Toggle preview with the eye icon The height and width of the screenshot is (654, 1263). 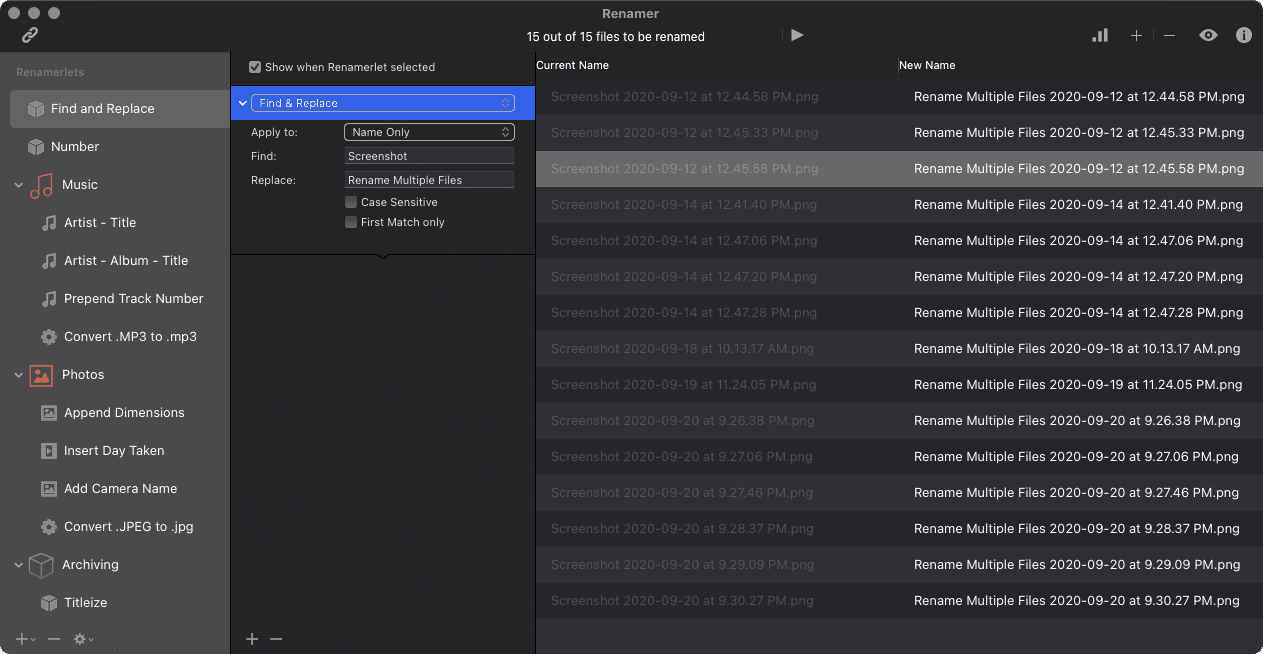point(1209,35)
